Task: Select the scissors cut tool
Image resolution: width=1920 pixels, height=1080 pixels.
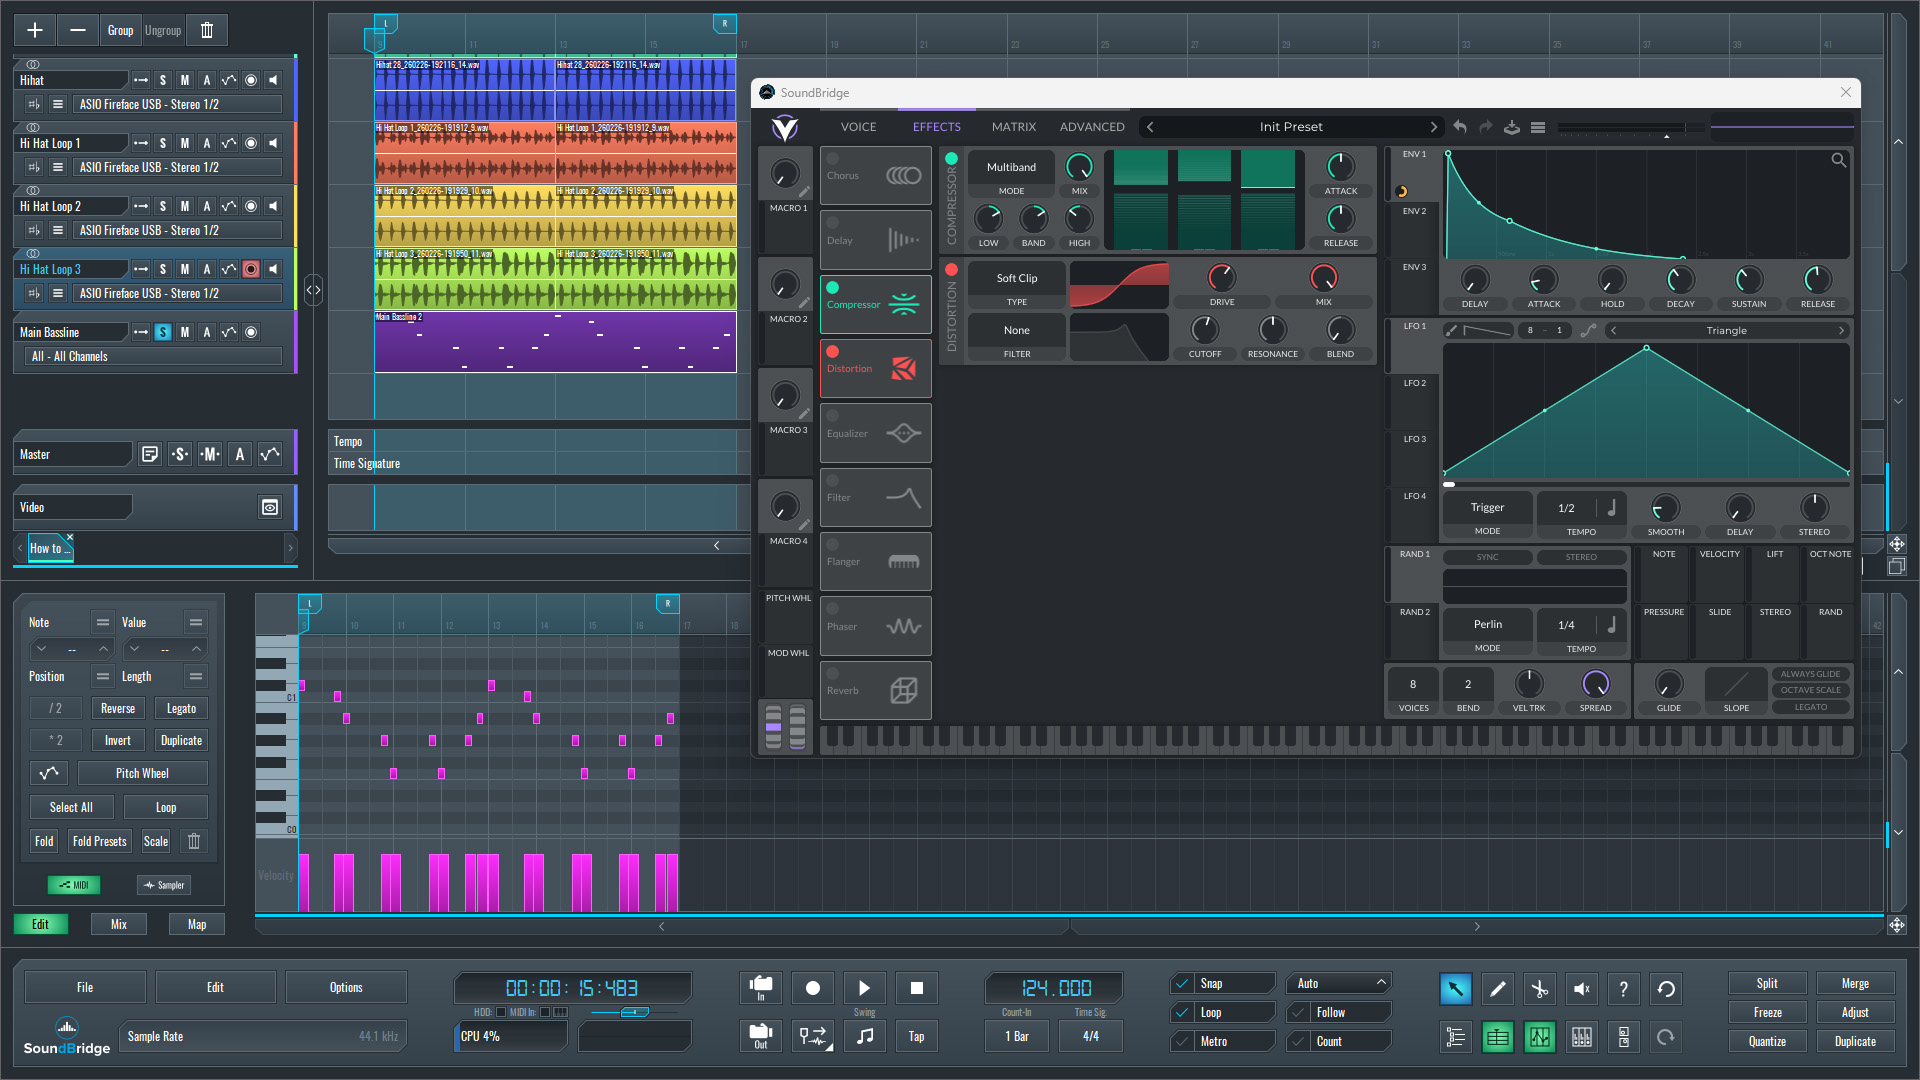Action: [x=1539, y=989]
